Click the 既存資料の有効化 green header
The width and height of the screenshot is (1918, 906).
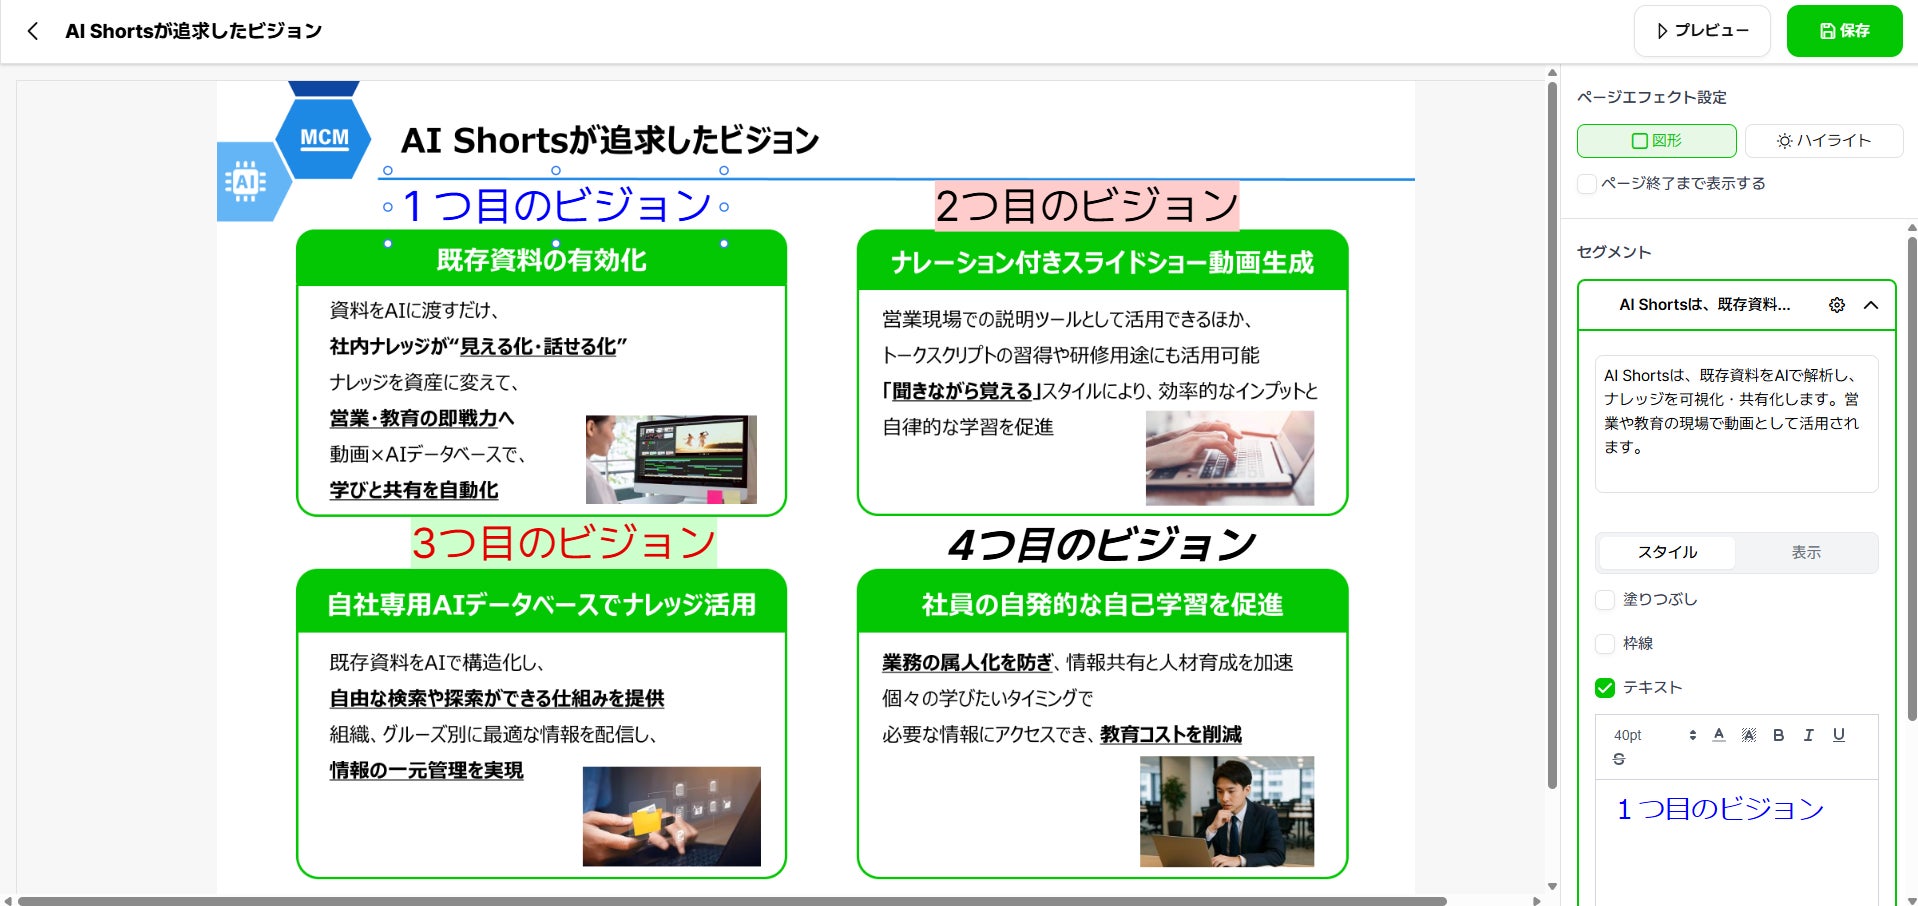(x=541, y=260)
